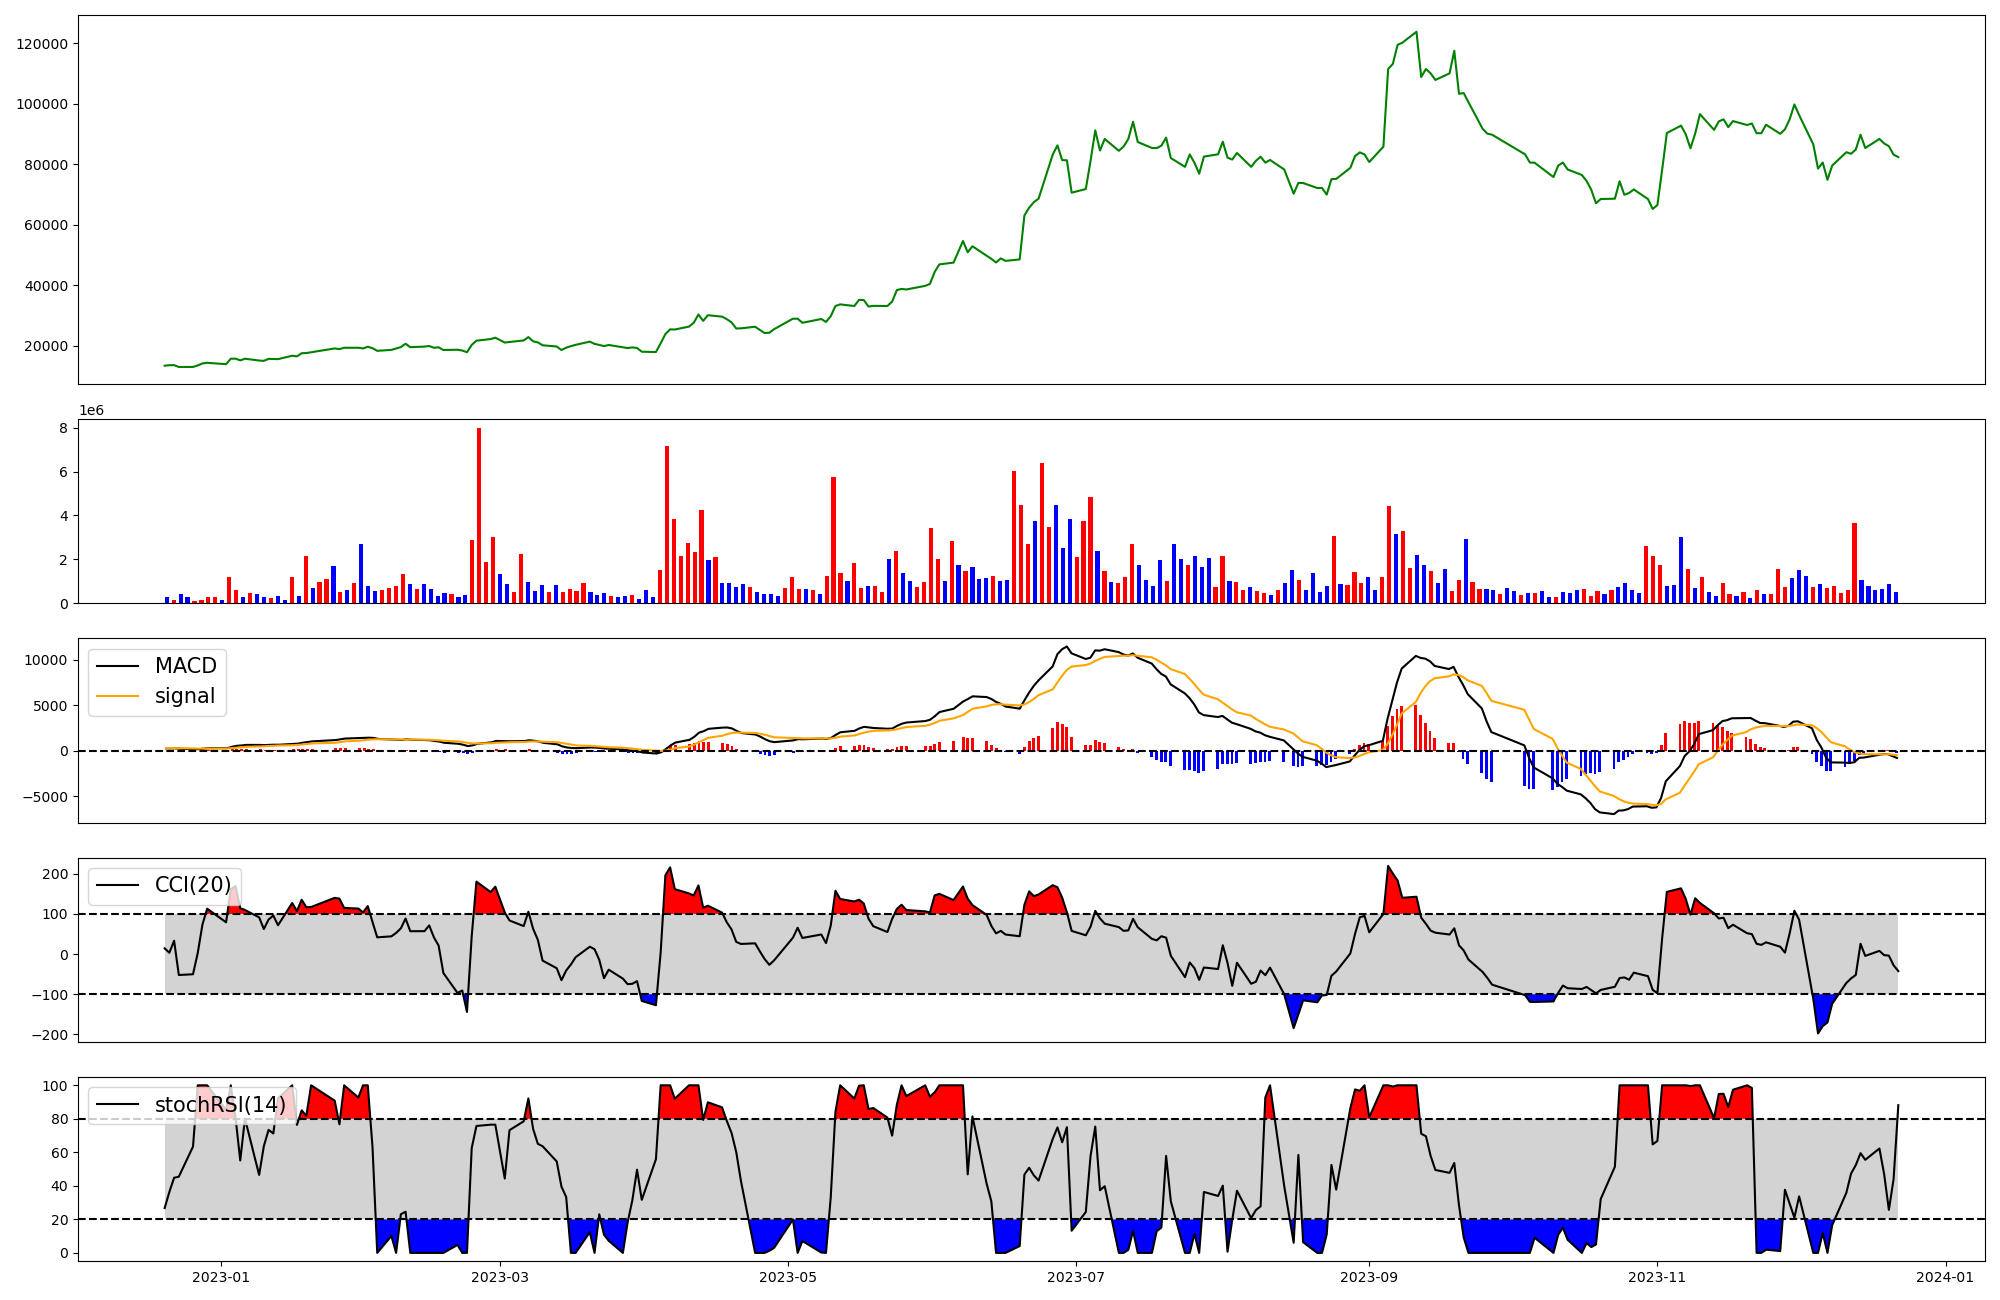The height and width of the screenshot is (1300, 2000).
Task: Click the −200 CCI axis label
Action: pos(48,1035)
